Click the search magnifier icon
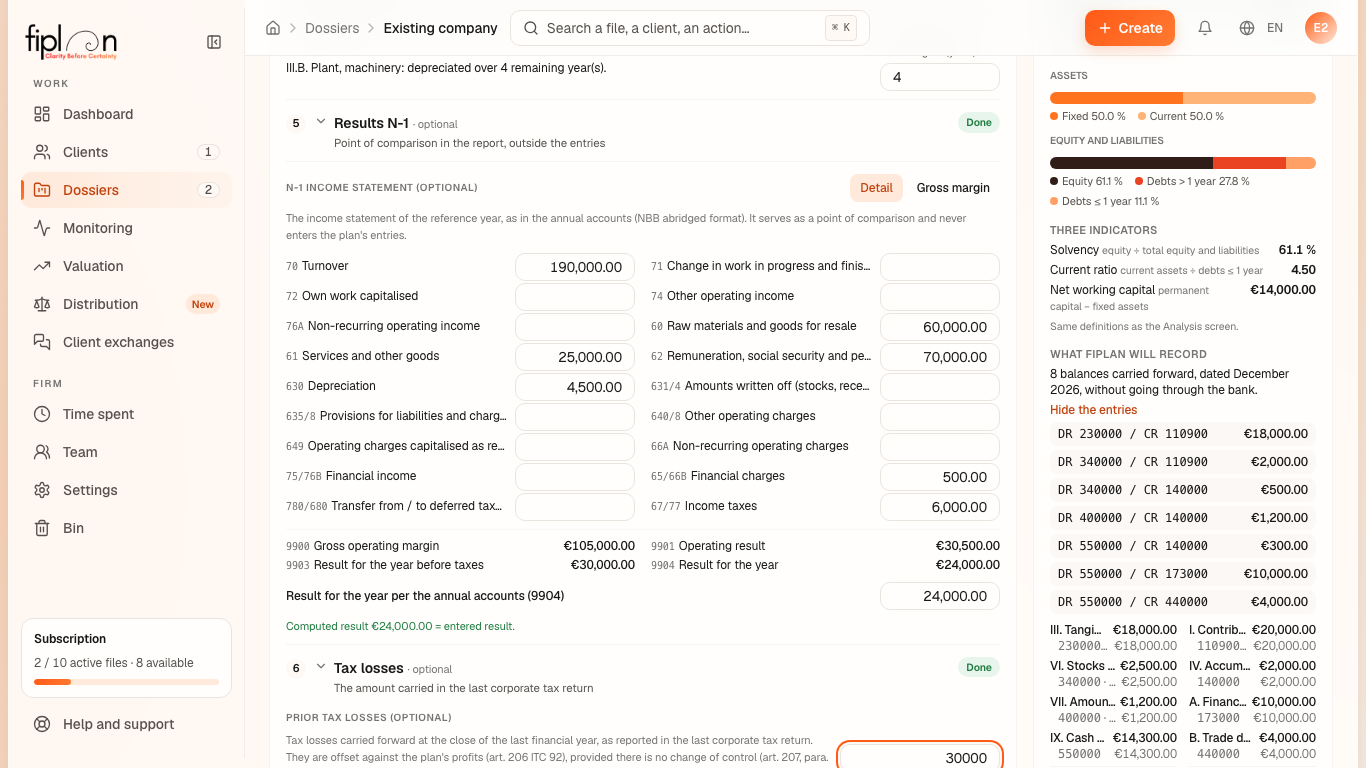The height and width of the screenshot is (768, 1366). click(531, 28)
